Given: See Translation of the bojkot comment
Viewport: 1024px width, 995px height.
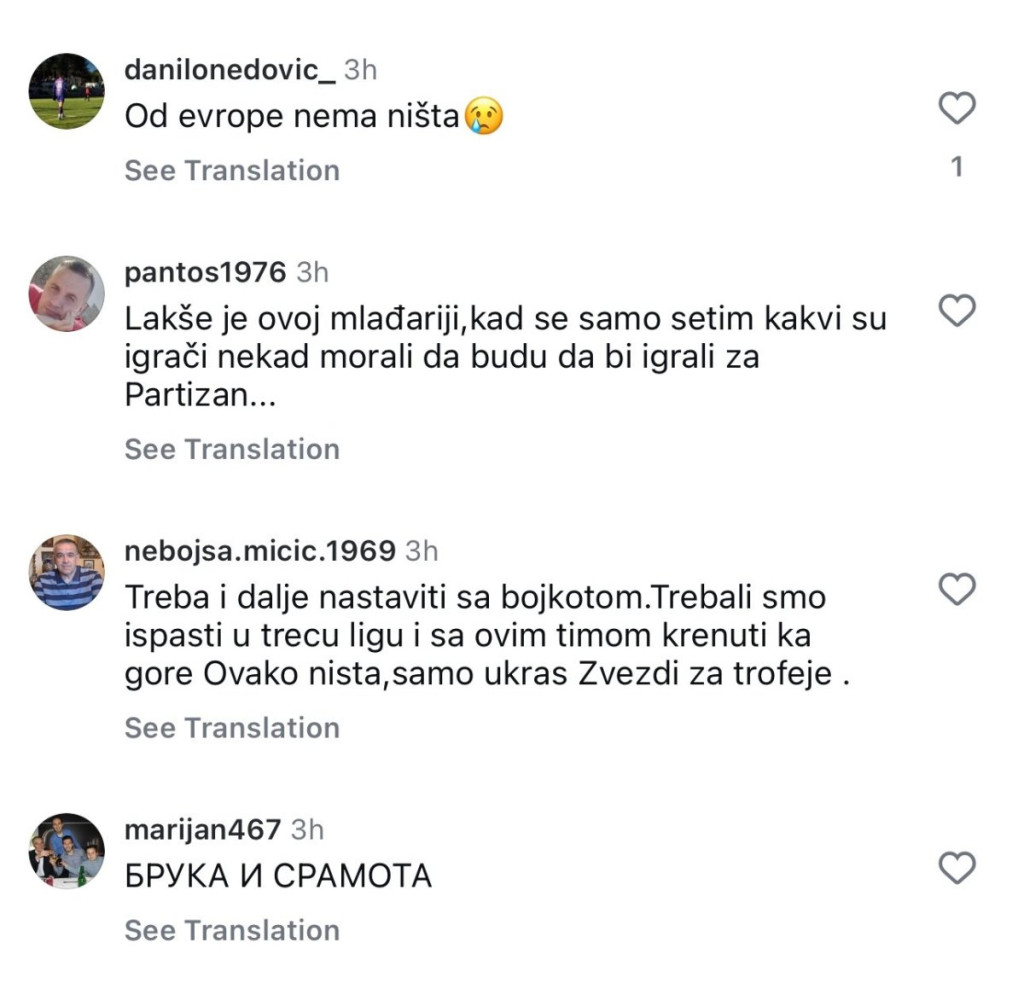Looking at the screenshot, I should 232,728.
